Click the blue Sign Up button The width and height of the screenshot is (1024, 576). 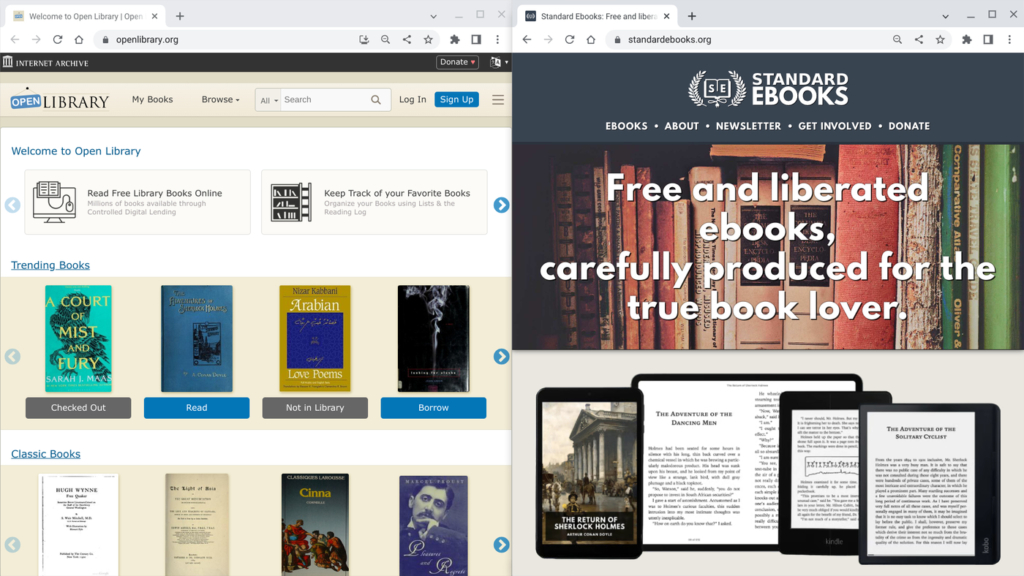(x=456, y=99)
